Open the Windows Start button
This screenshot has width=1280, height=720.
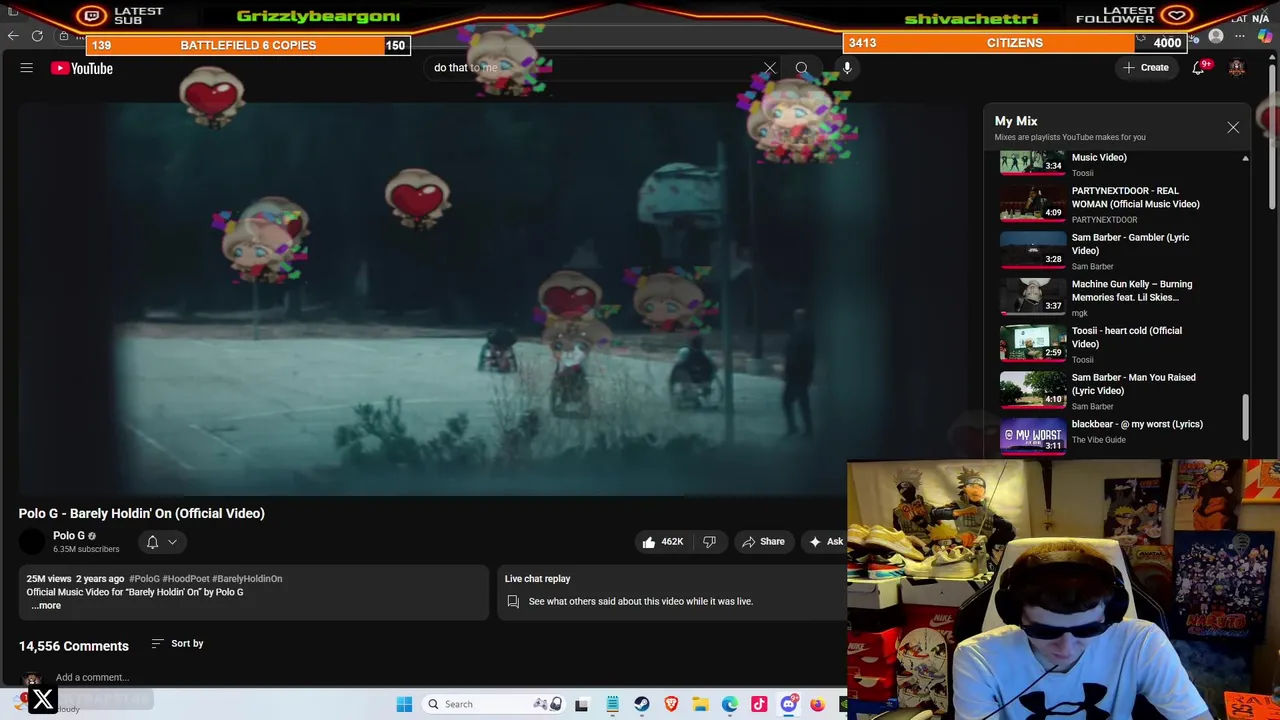[x=404, y=704]
